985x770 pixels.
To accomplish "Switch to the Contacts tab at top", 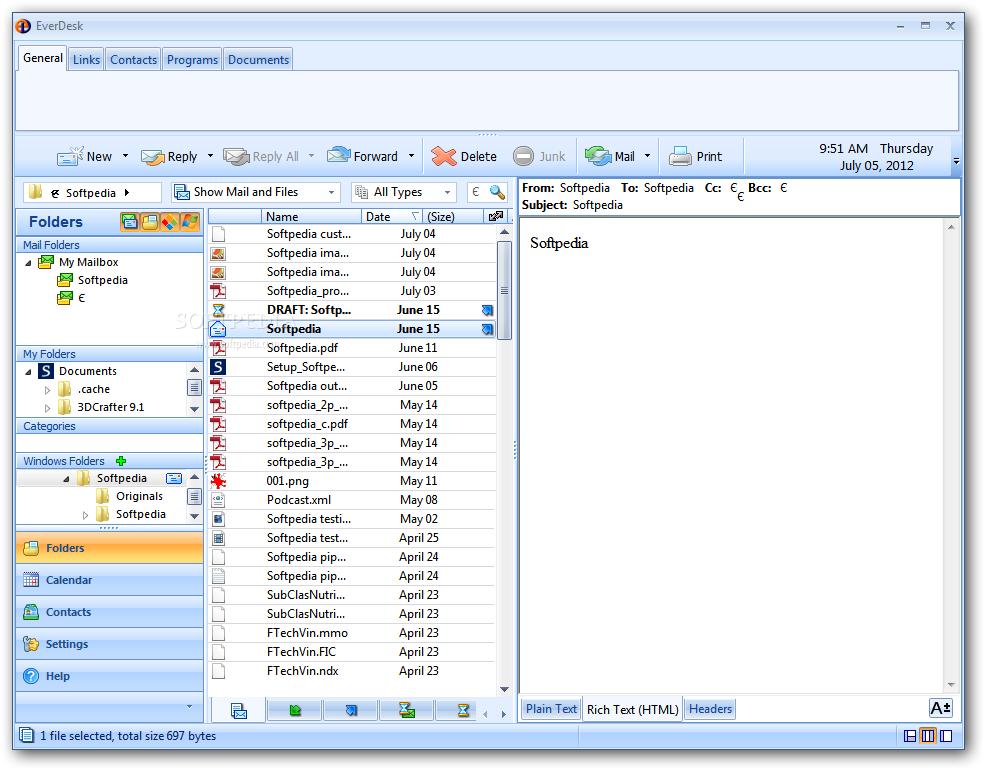I will (x=133, y=60).
